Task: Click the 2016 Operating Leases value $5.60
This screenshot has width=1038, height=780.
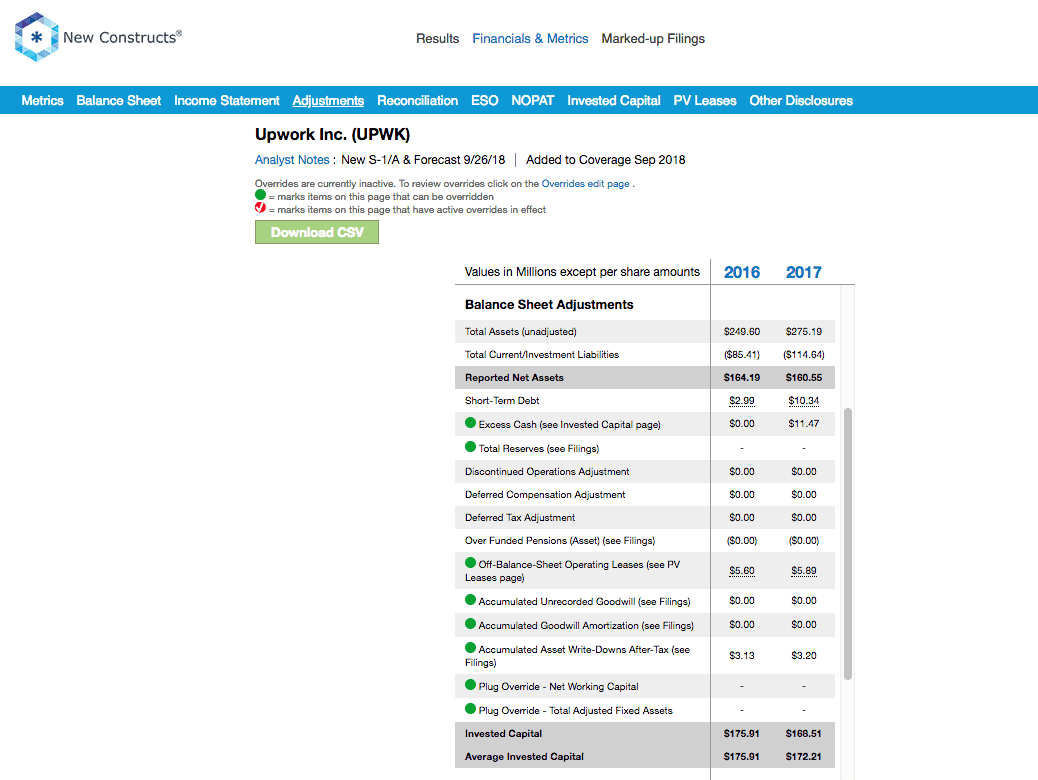Action: 742,571
